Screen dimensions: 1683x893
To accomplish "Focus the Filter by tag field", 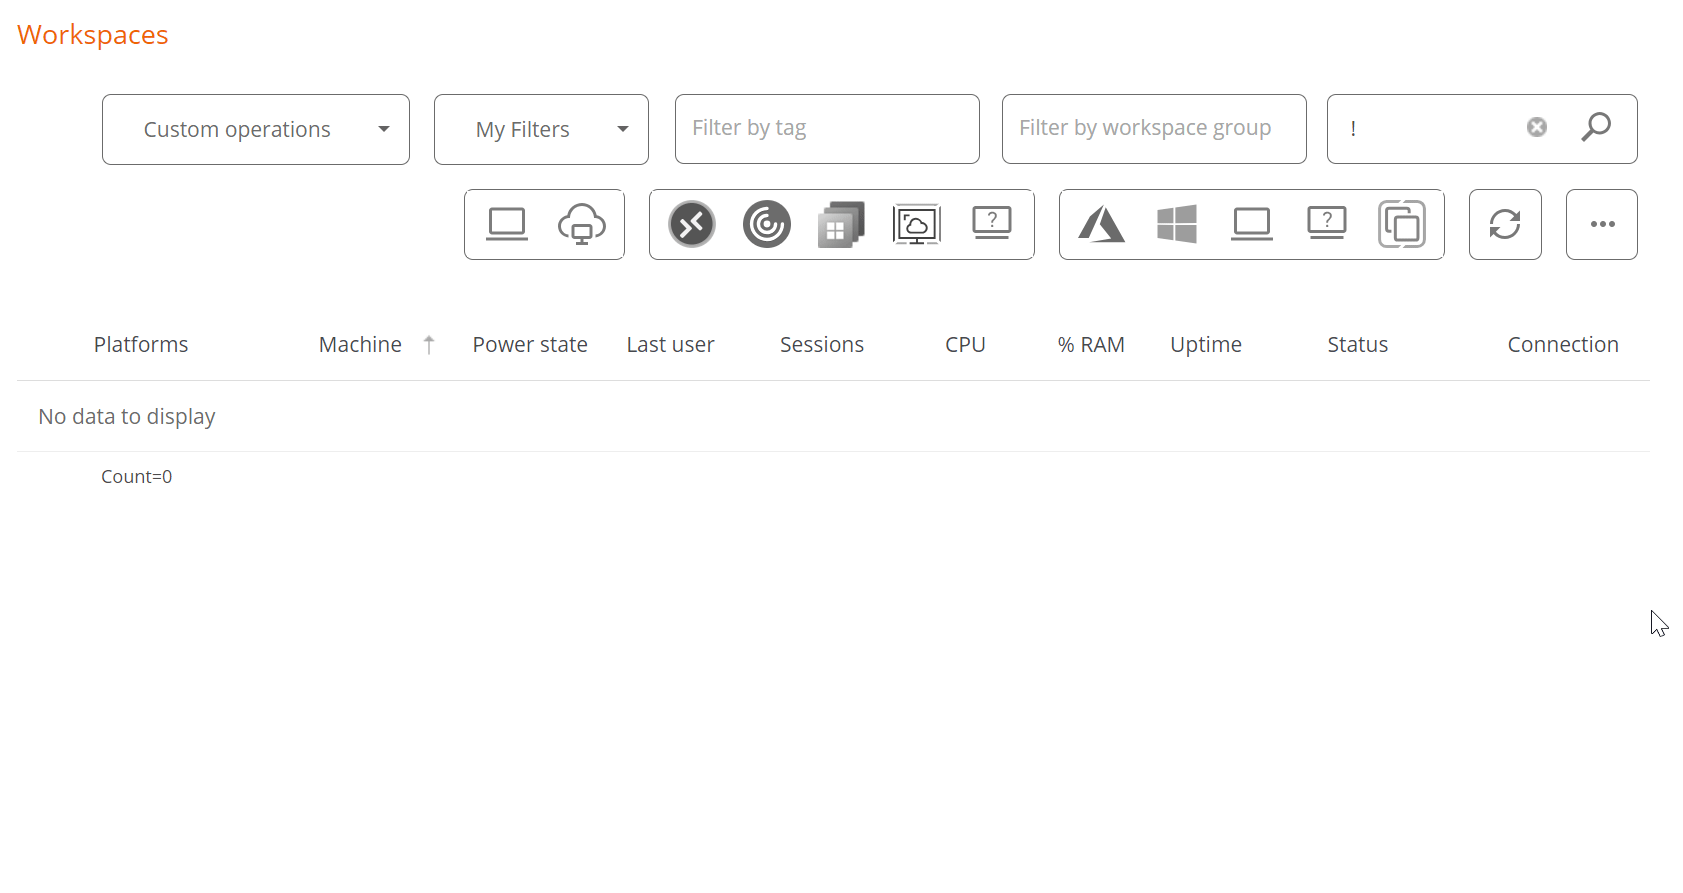I will point(827,129).
